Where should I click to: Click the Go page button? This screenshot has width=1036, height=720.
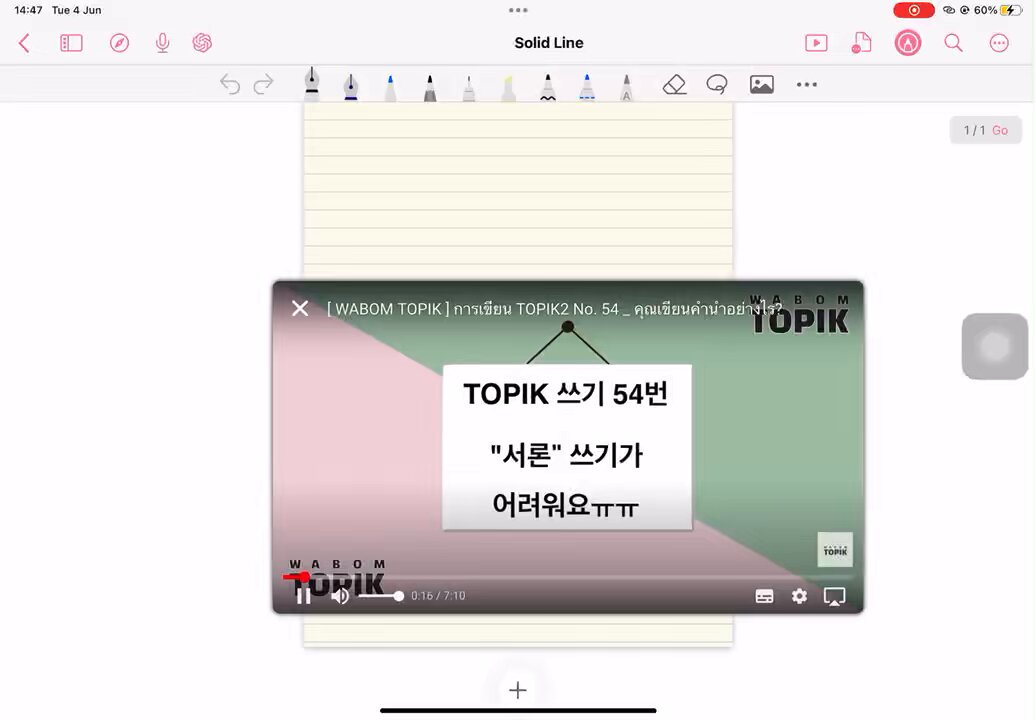[1000, 130]
